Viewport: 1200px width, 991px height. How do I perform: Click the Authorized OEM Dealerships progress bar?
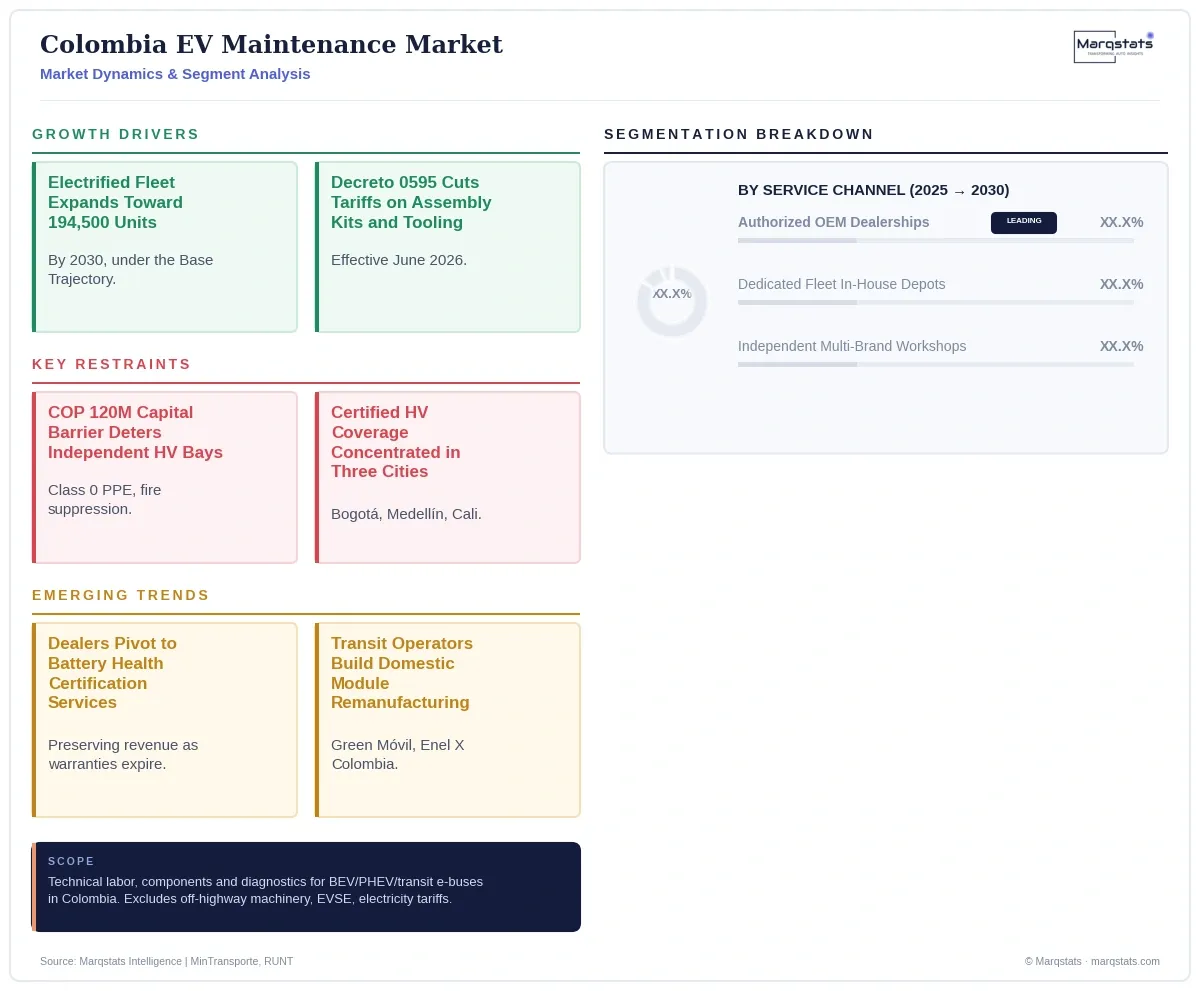(936, 241)
